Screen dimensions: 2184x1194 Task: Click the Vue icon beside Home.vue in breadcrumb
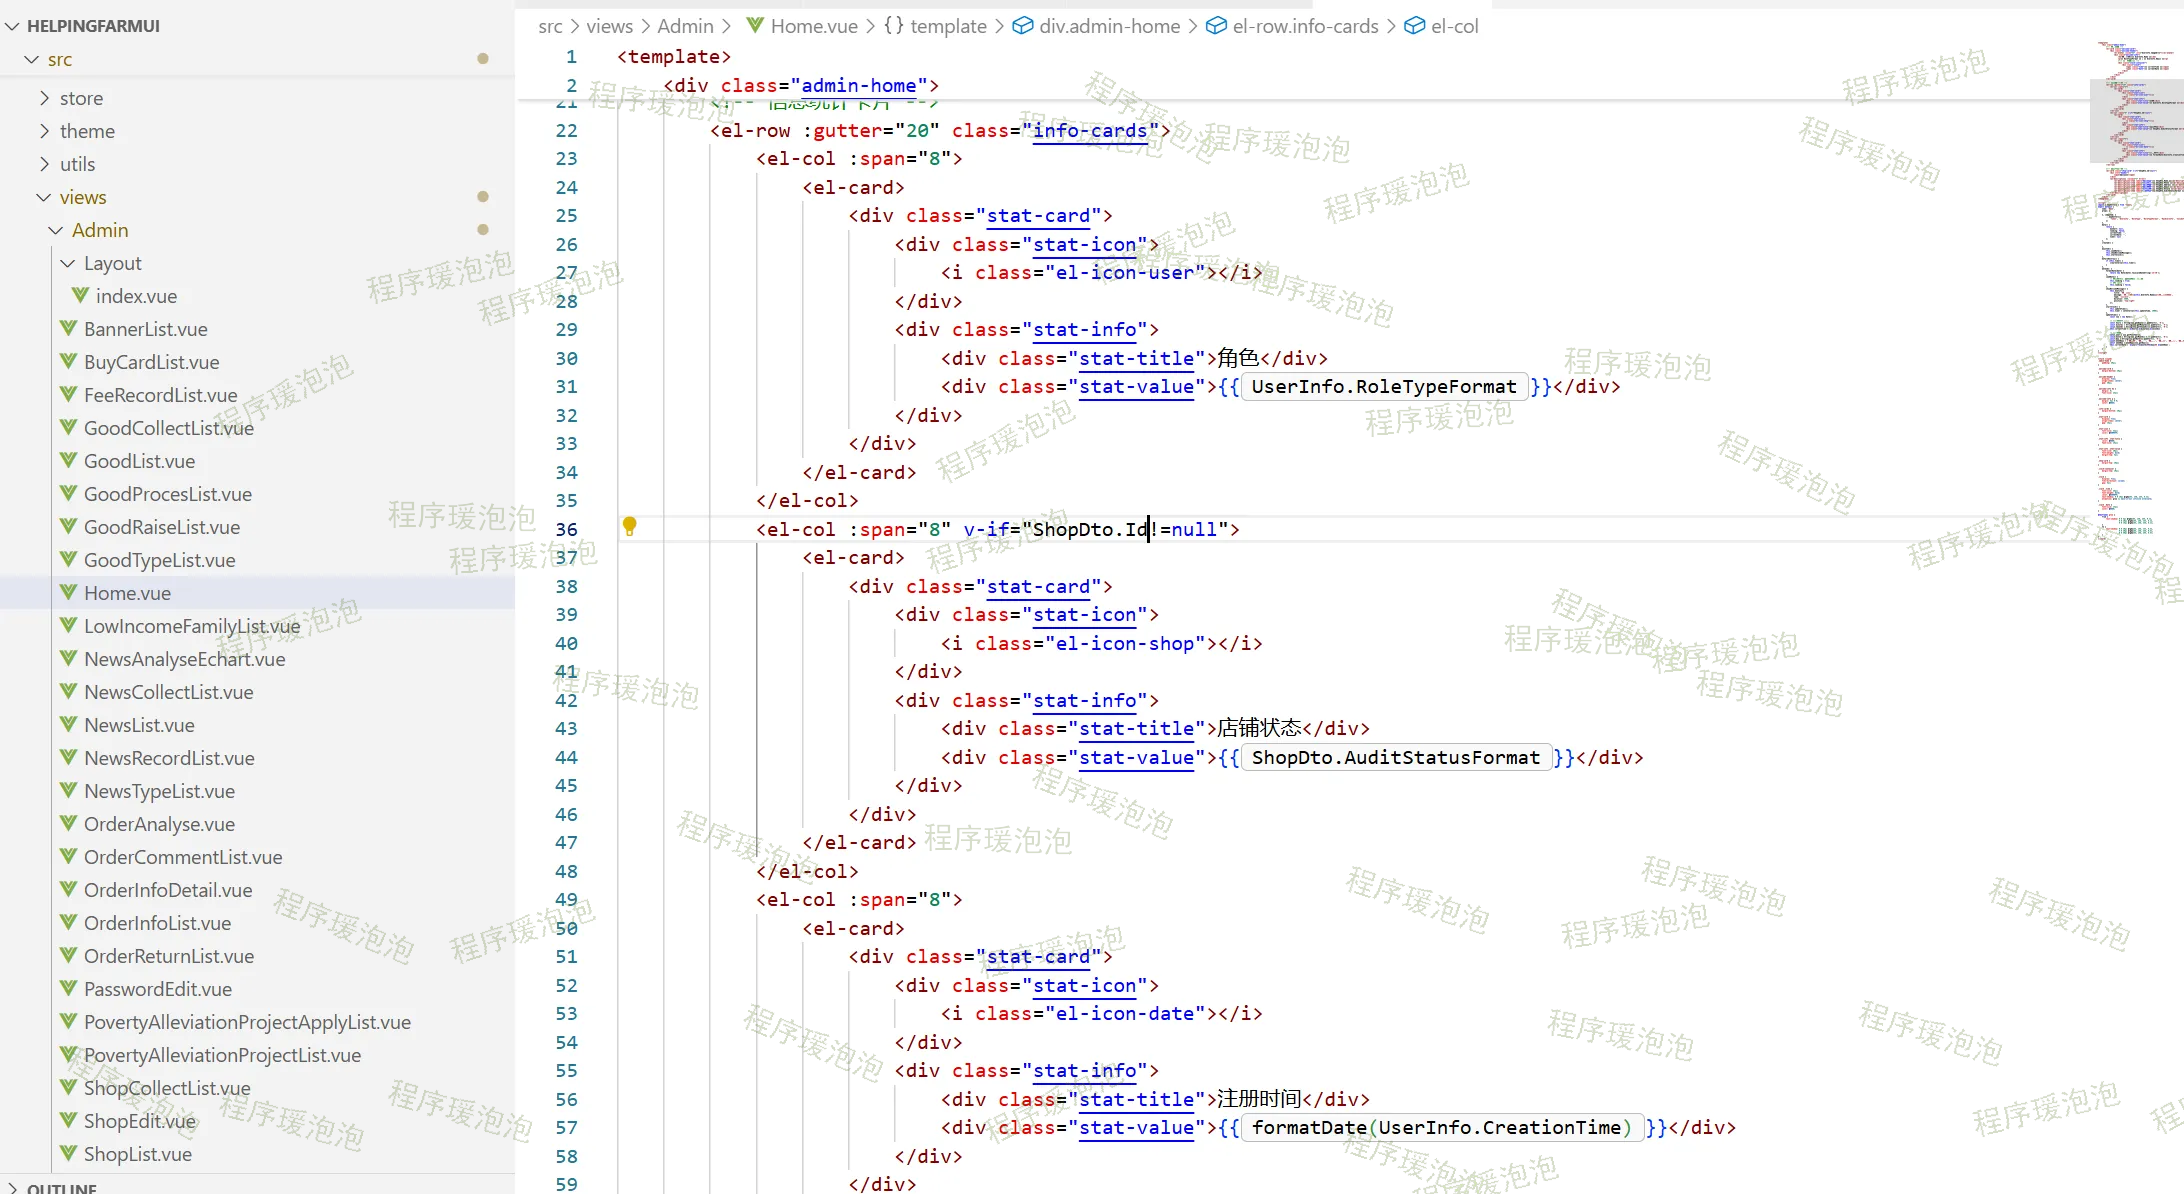755,25
